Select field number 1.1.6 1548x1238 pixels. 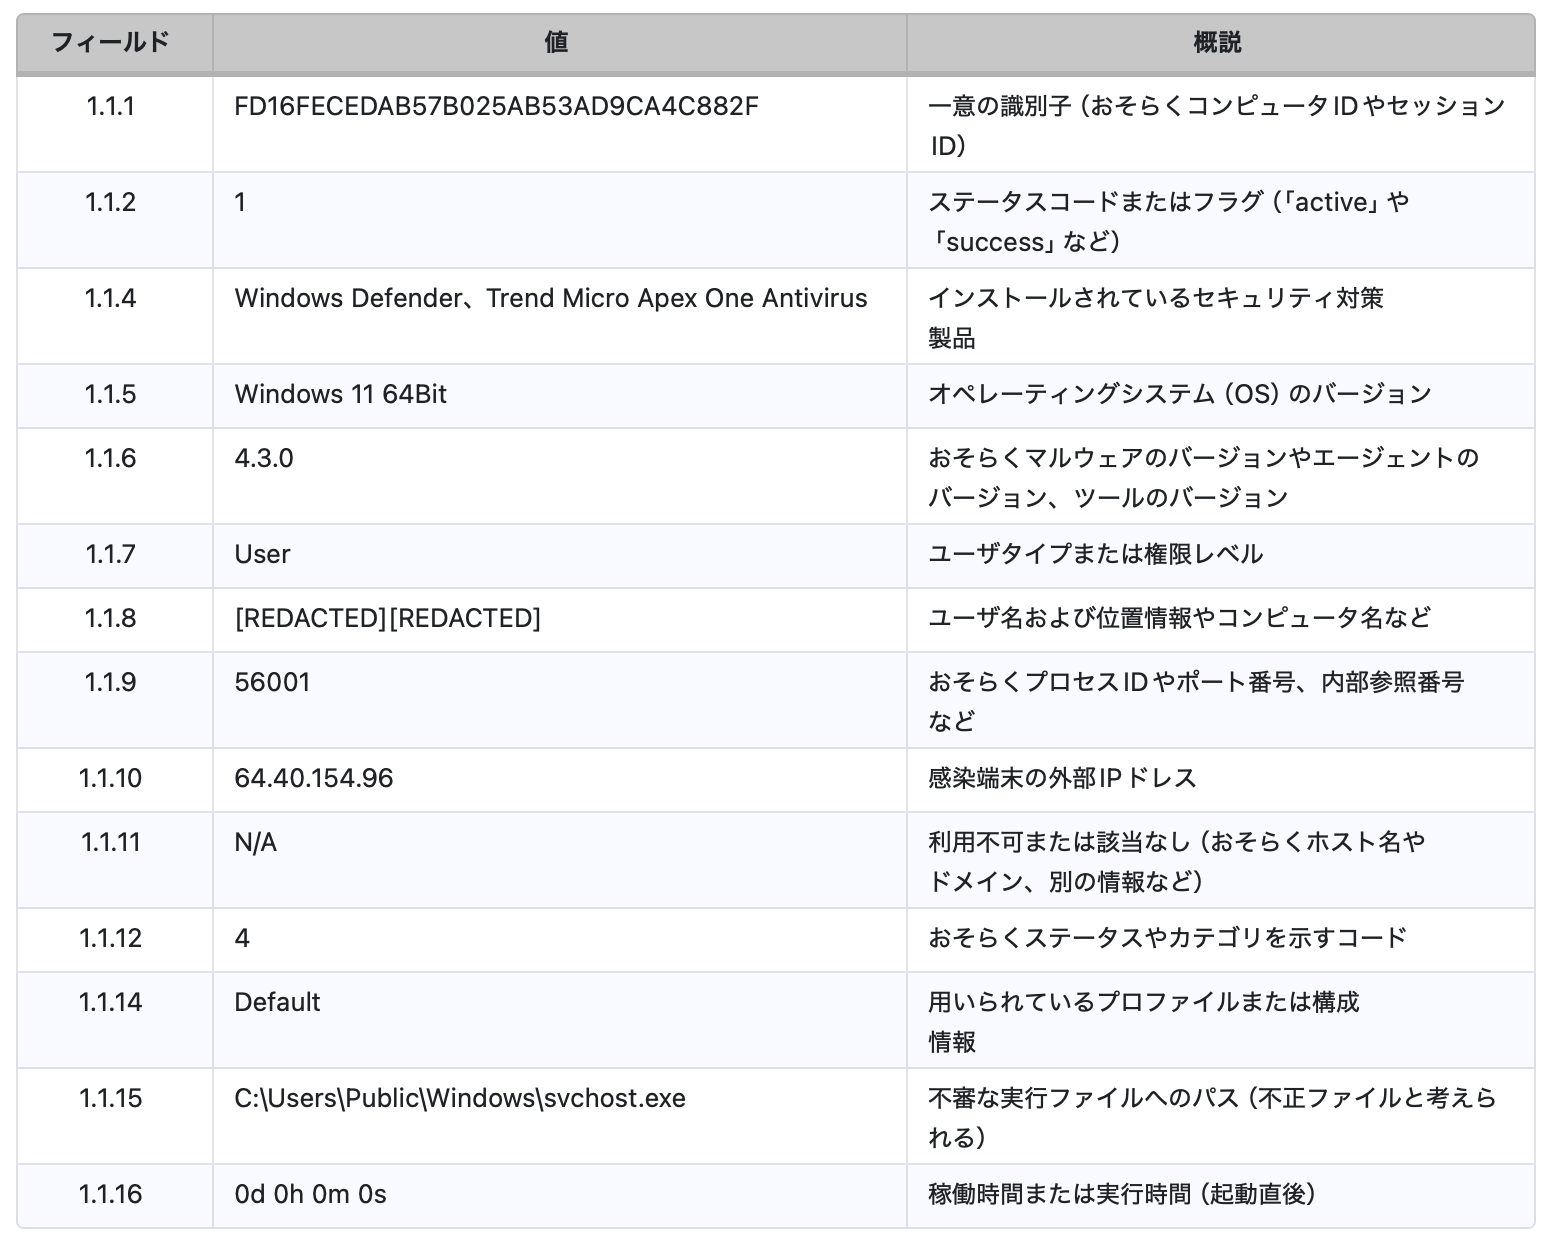tap(110, 458)
